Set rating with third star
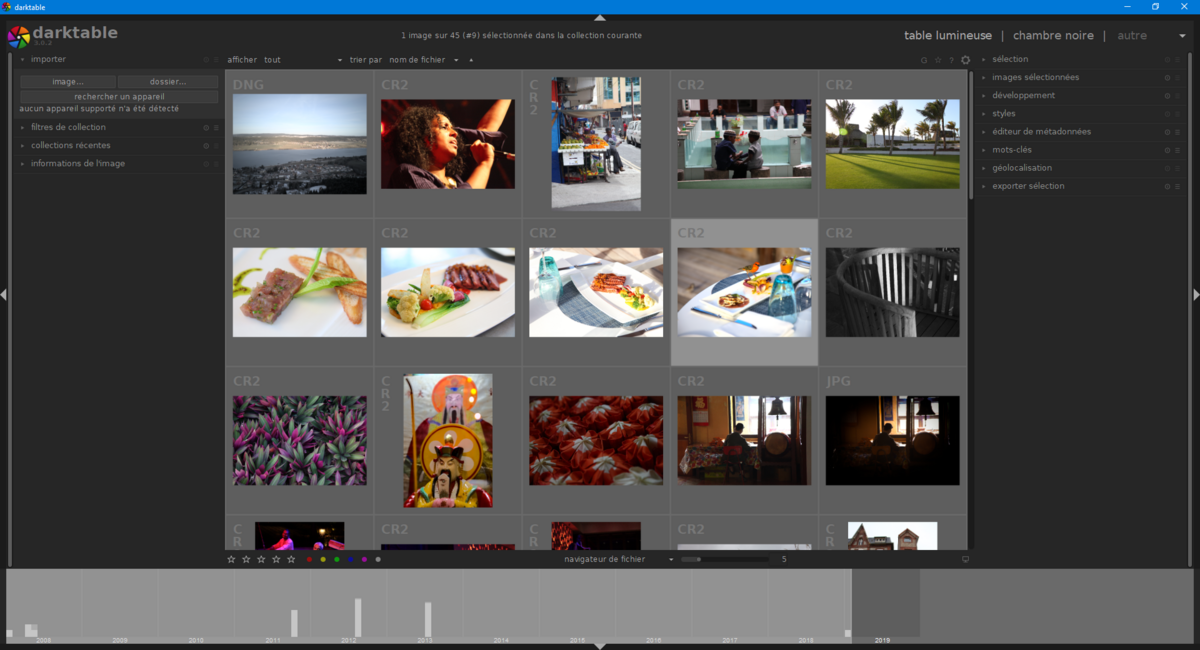The width and height of the screenshot is (1200, 650). [261, 560]
